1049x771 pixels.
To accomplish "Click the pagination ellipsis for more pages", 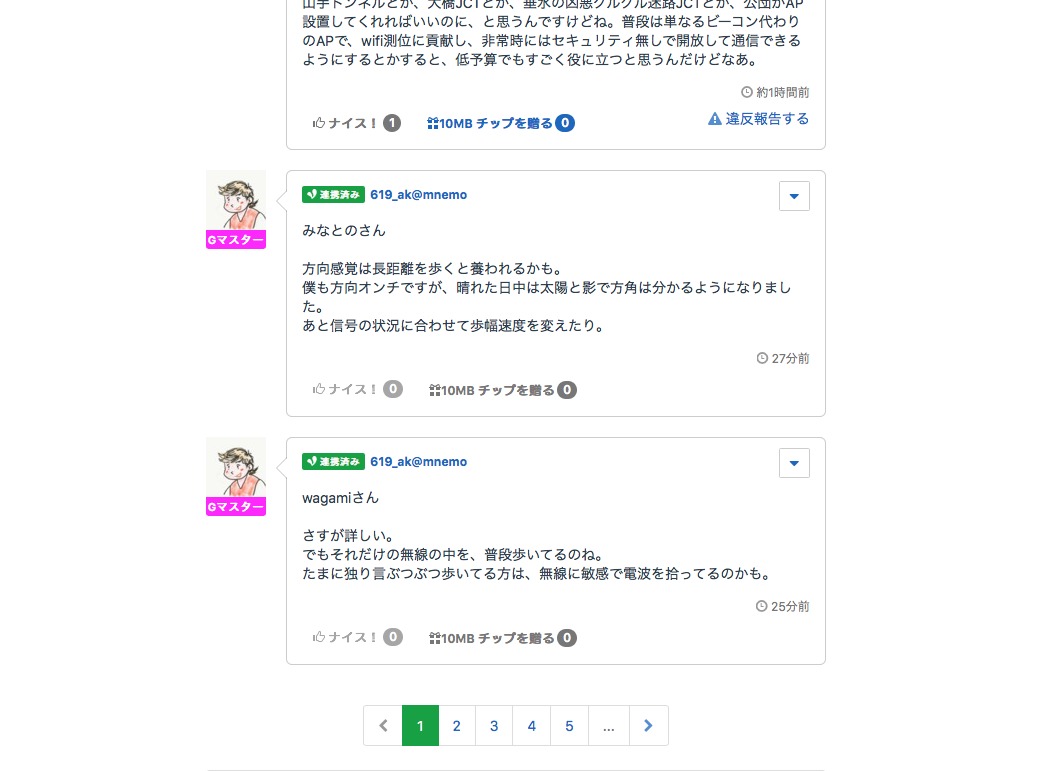I will (x=609, y=726).
